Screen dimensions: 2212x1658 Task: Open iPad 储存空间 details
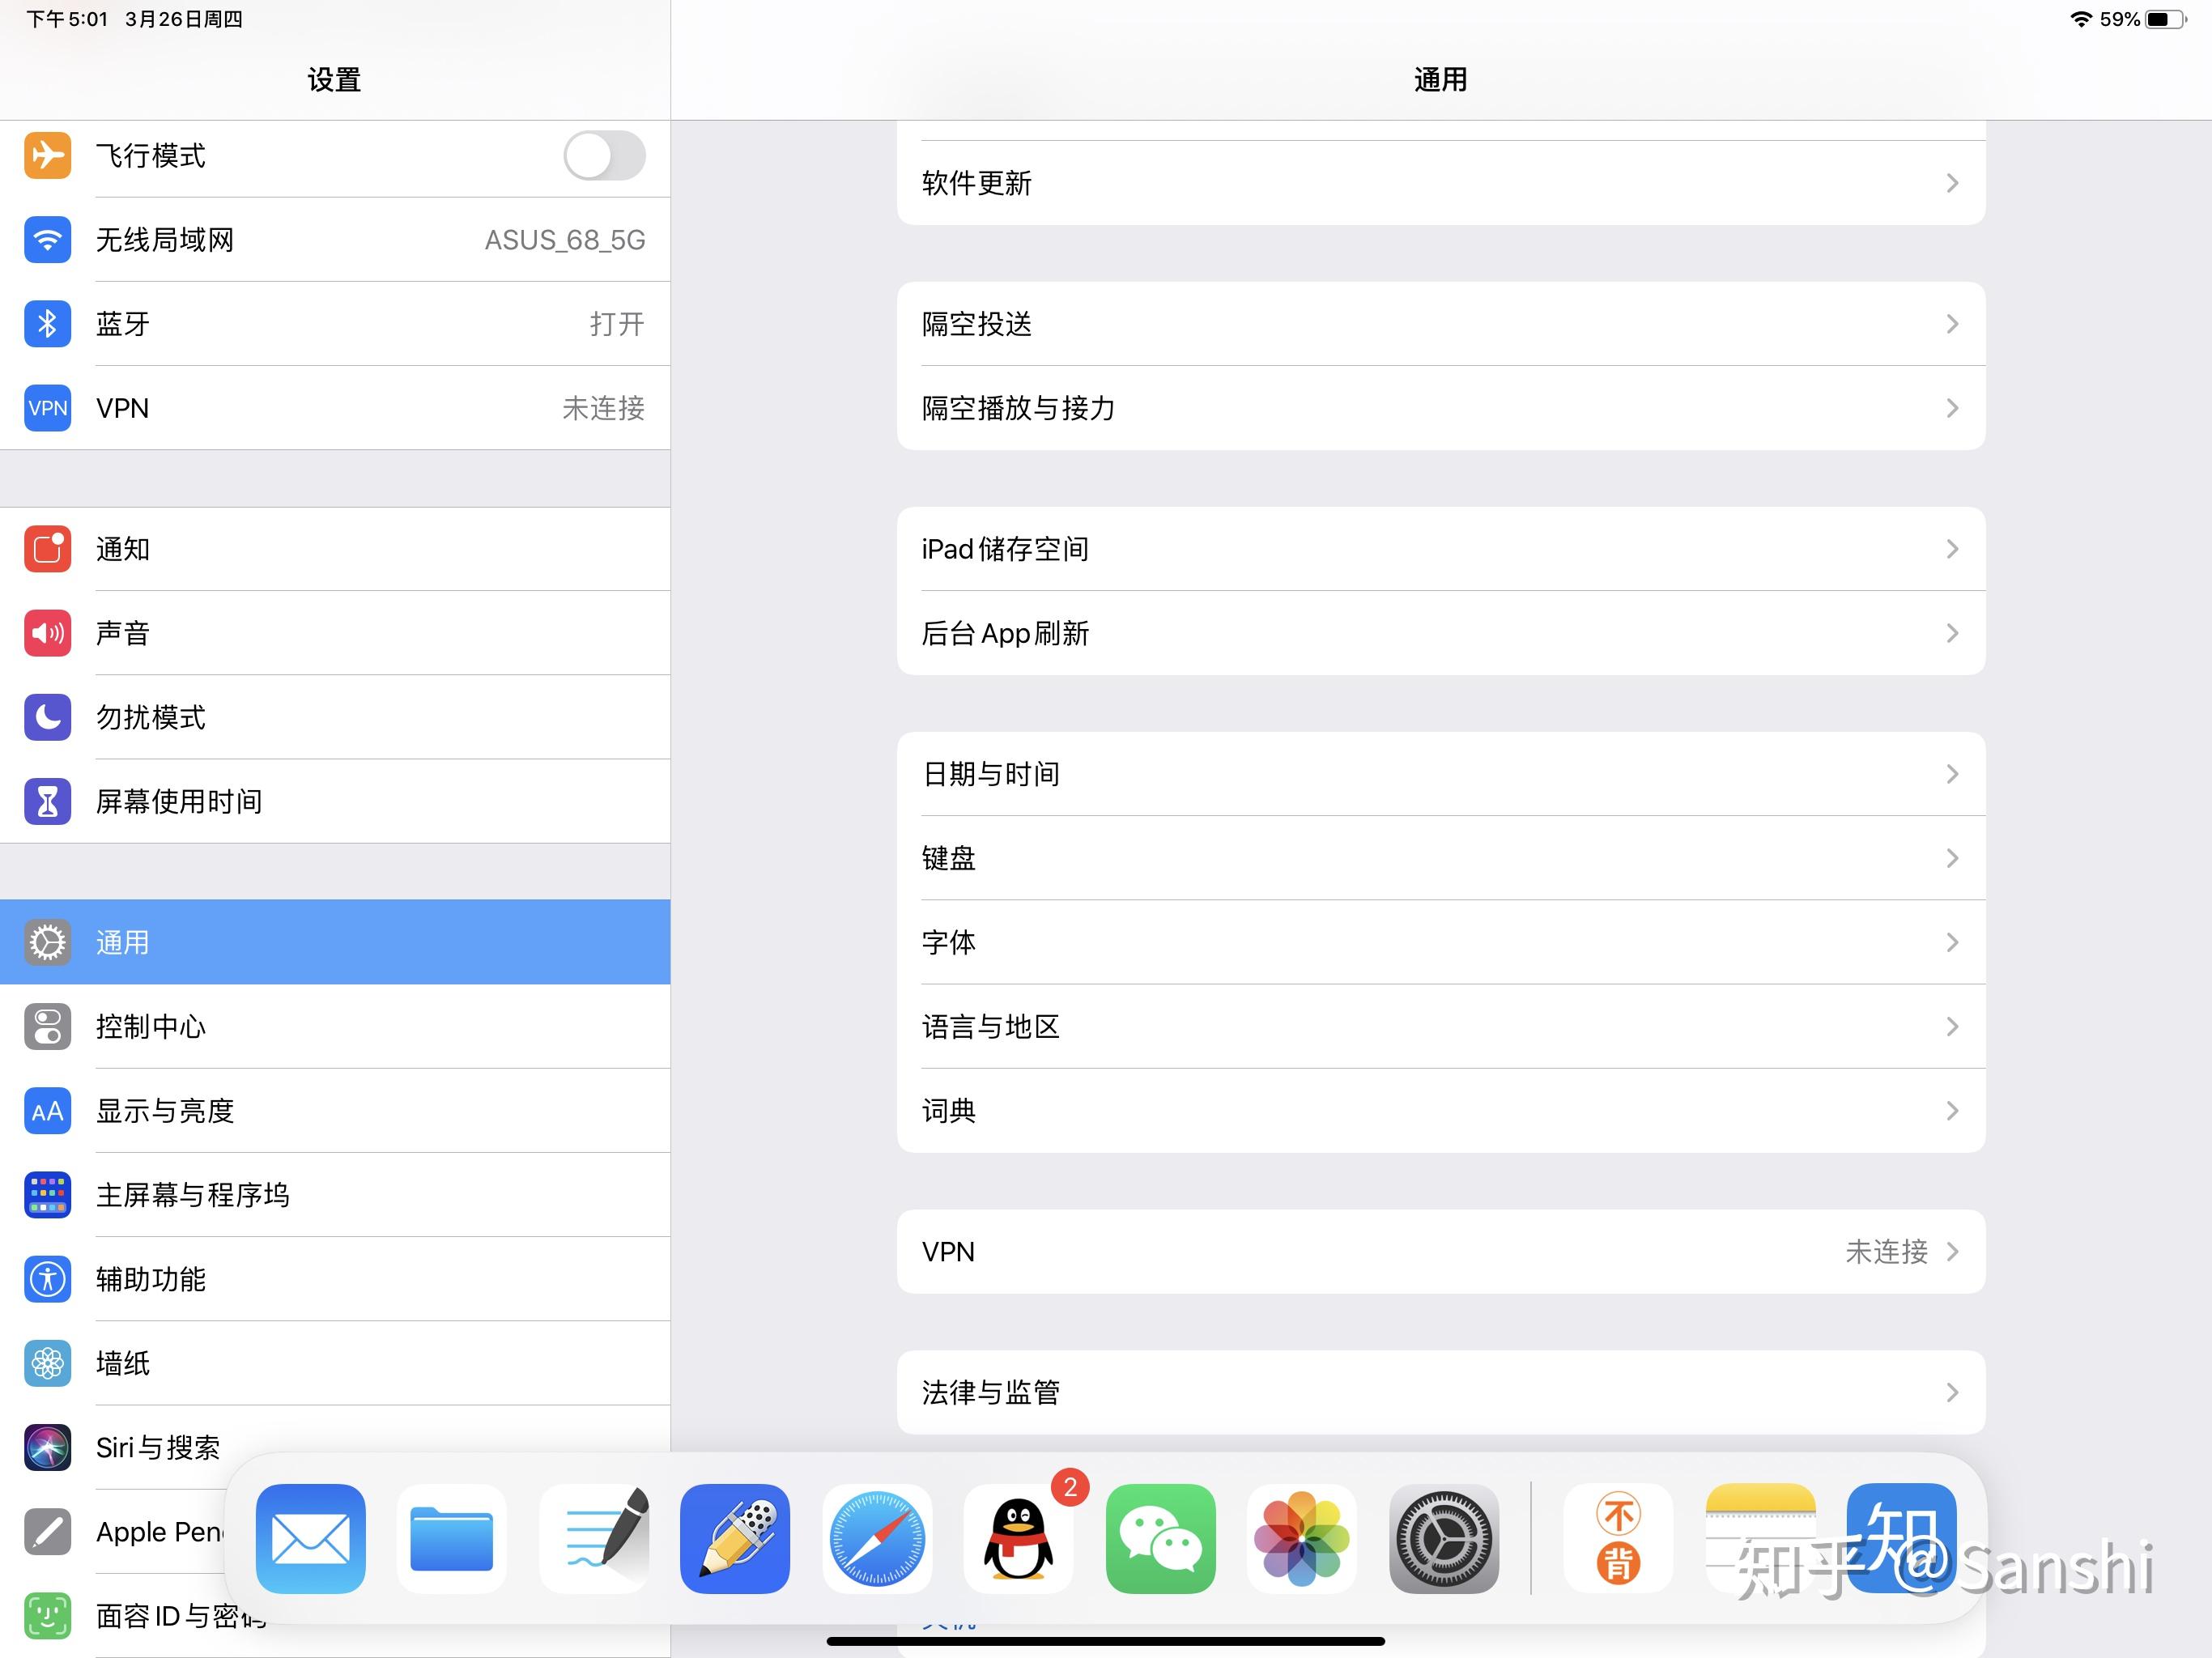coord(1440,548)
